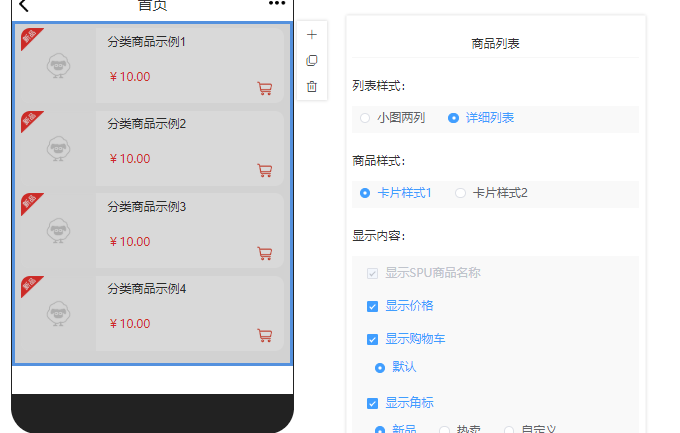Choose 卡片样式1 product style
Image resolution: width=680 pixels, height=433 pixels.
click(365, 193)
